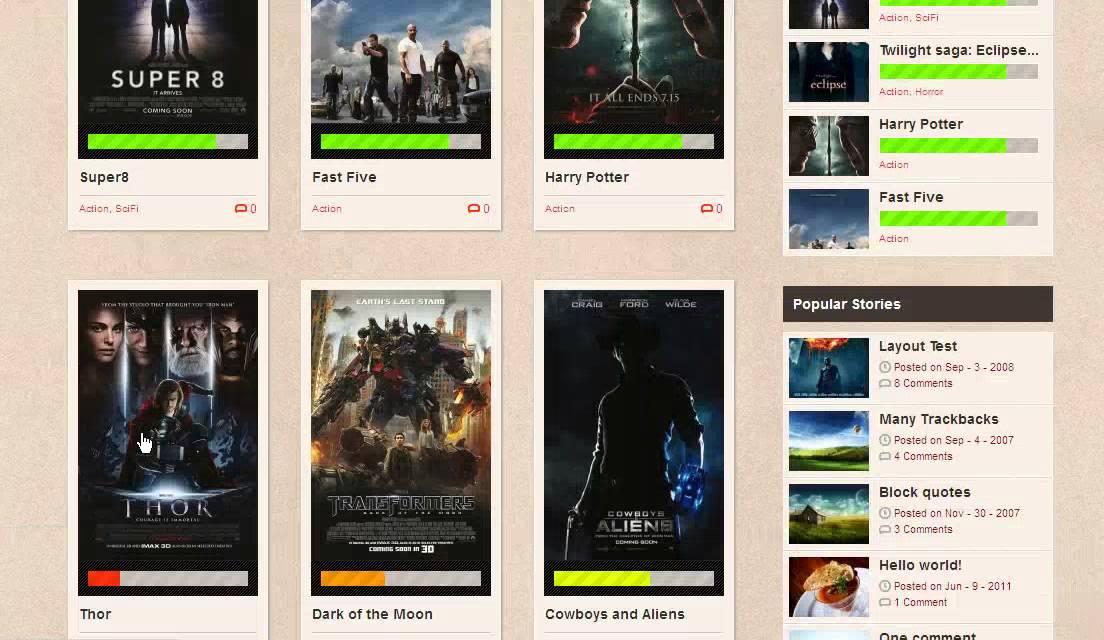1104x640 pixels.
Task: Open the comment bubble icon on Super8 card
Action: [241, 208]
